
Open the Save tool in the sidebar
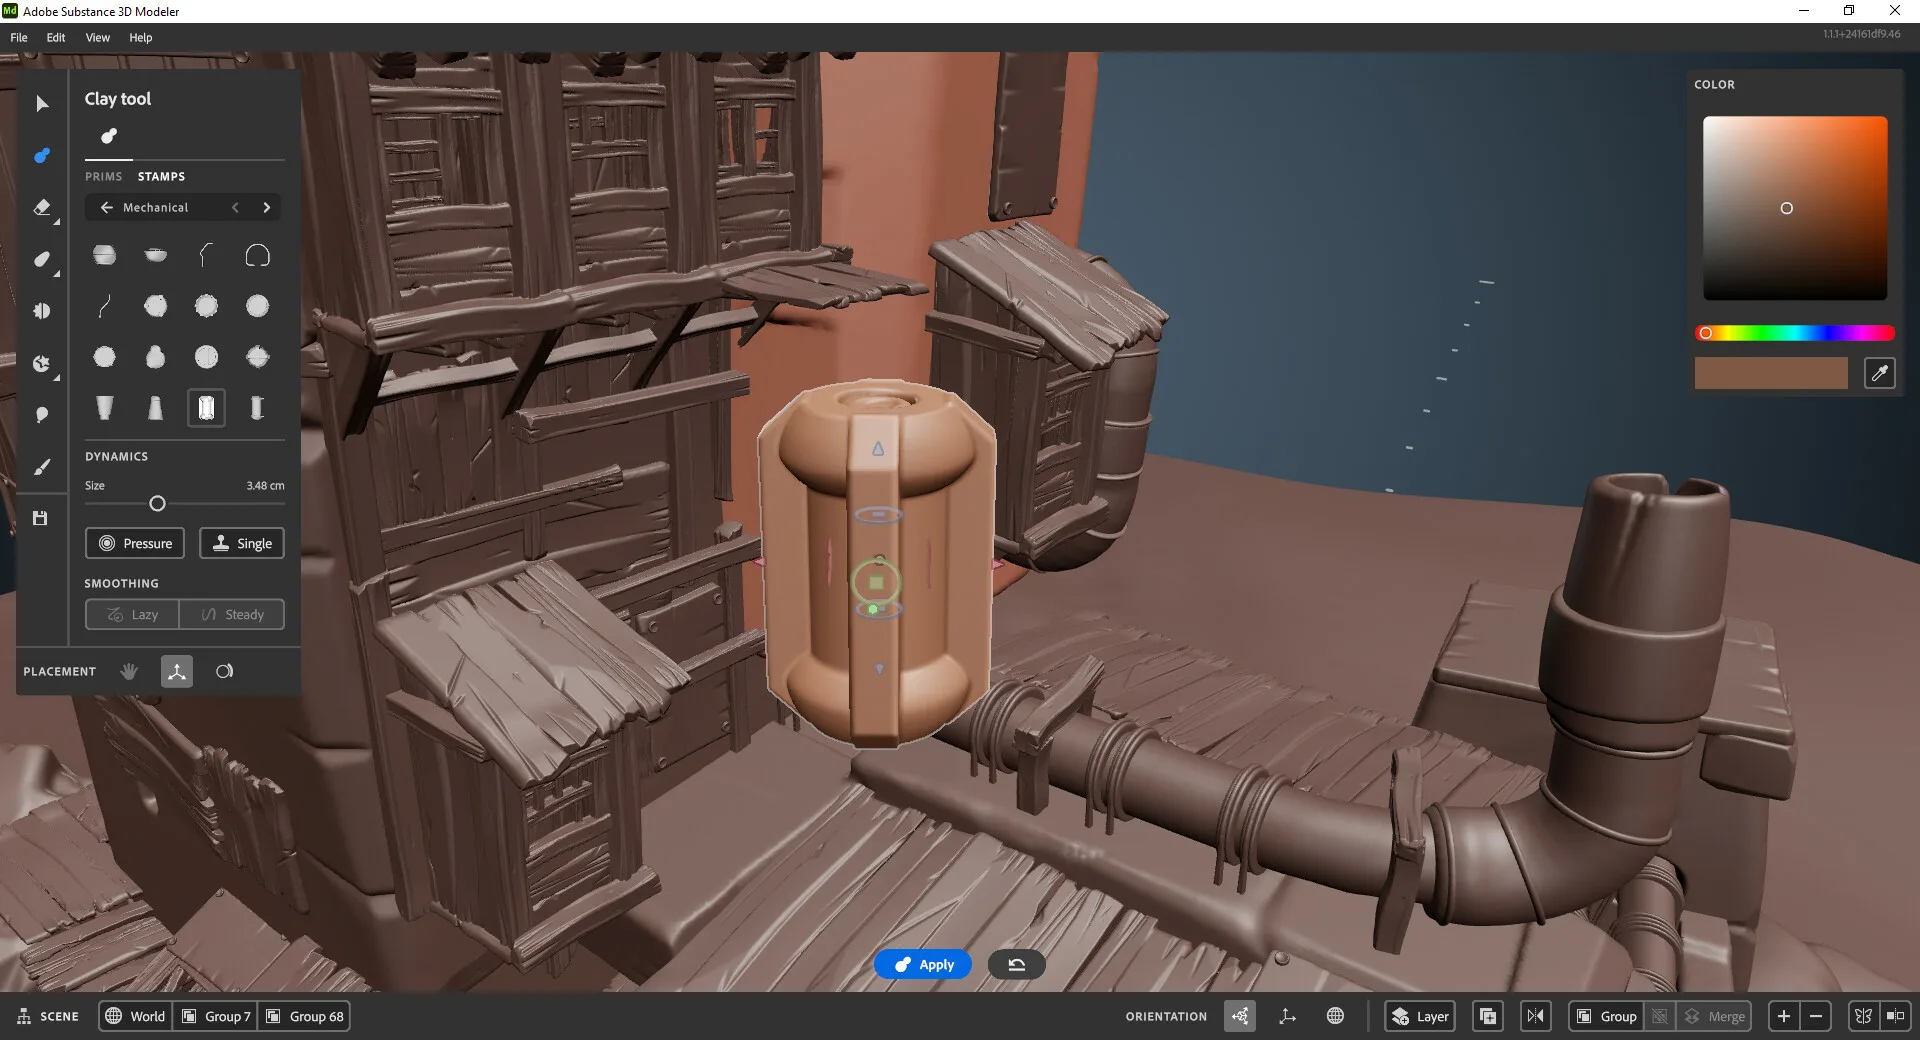(42, 518)
